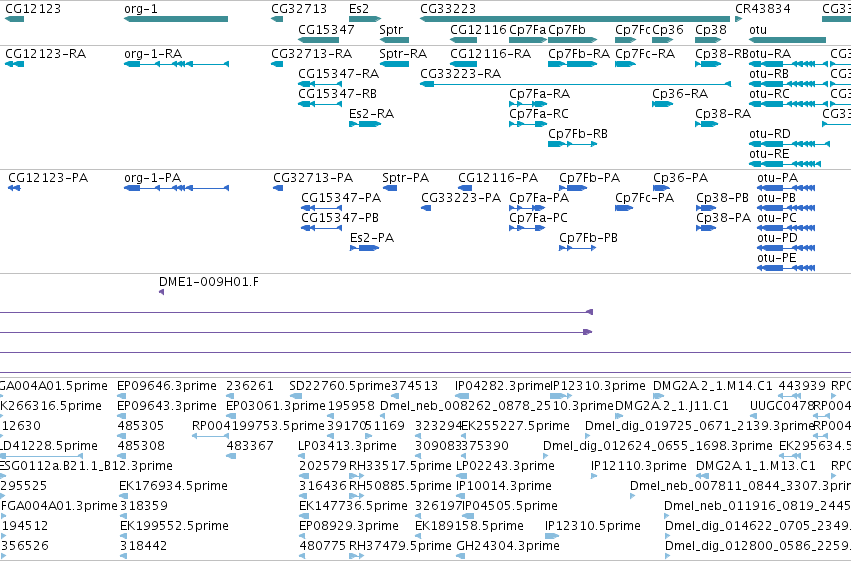Click the org-1 gene label
This screenshot has width=851, height=561.
(141, 9)
